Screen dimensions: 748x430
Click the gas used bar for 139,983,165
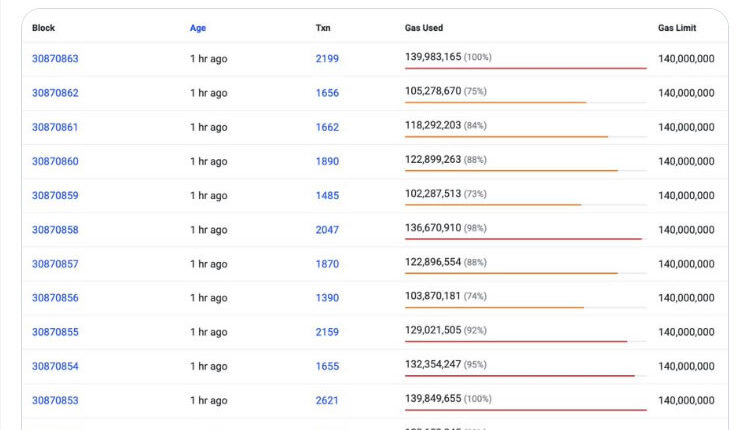(525, 68)
